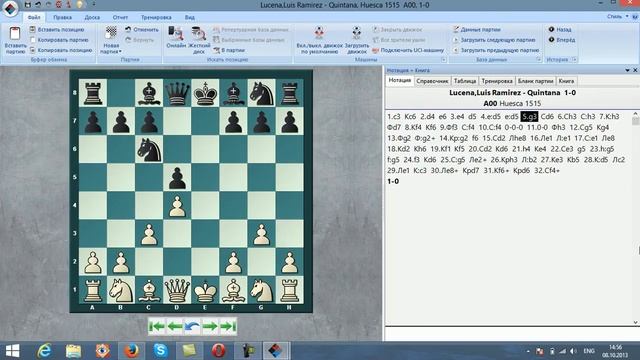The image size is (640, 360).
Task: Open the Доска ribbon tab
Action: (x=92, y=17)
